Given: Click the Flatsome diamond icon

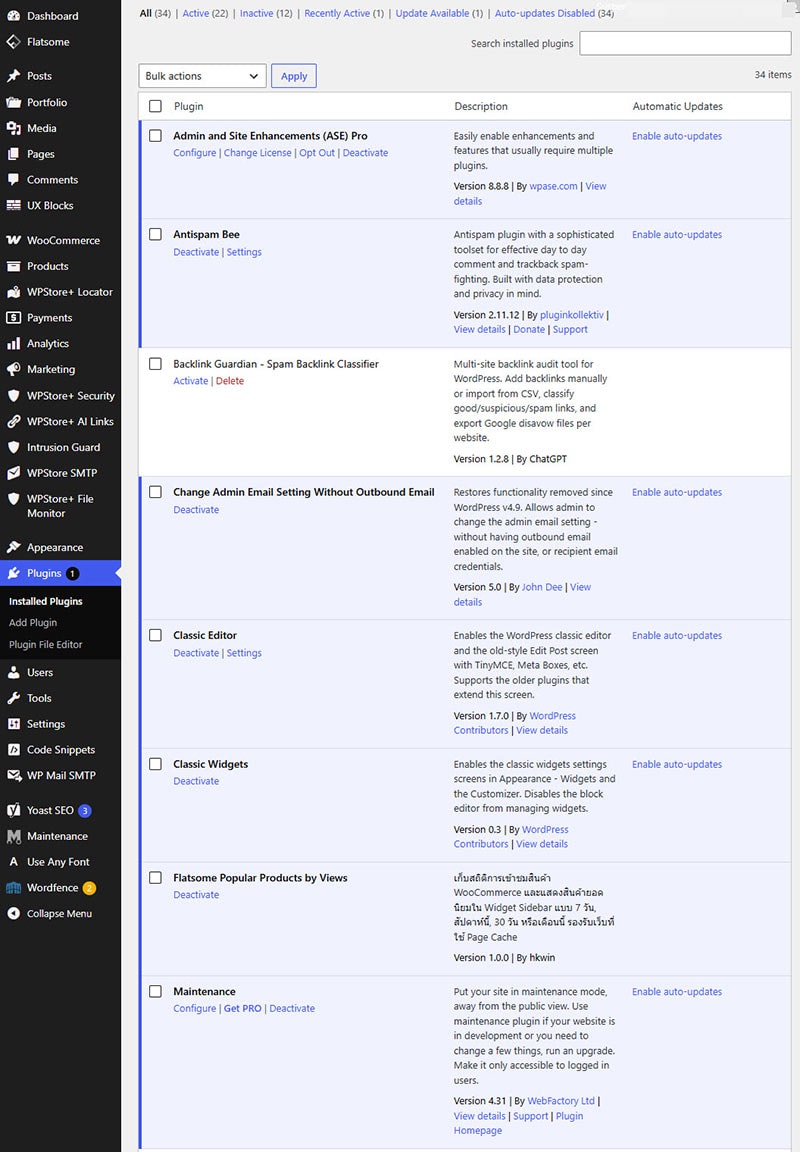Looking at the screenshot, I should 13,42.
